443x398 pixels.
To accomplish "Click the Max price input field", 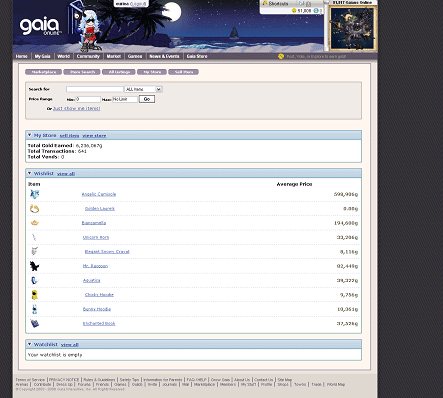I will coord(125,99).
